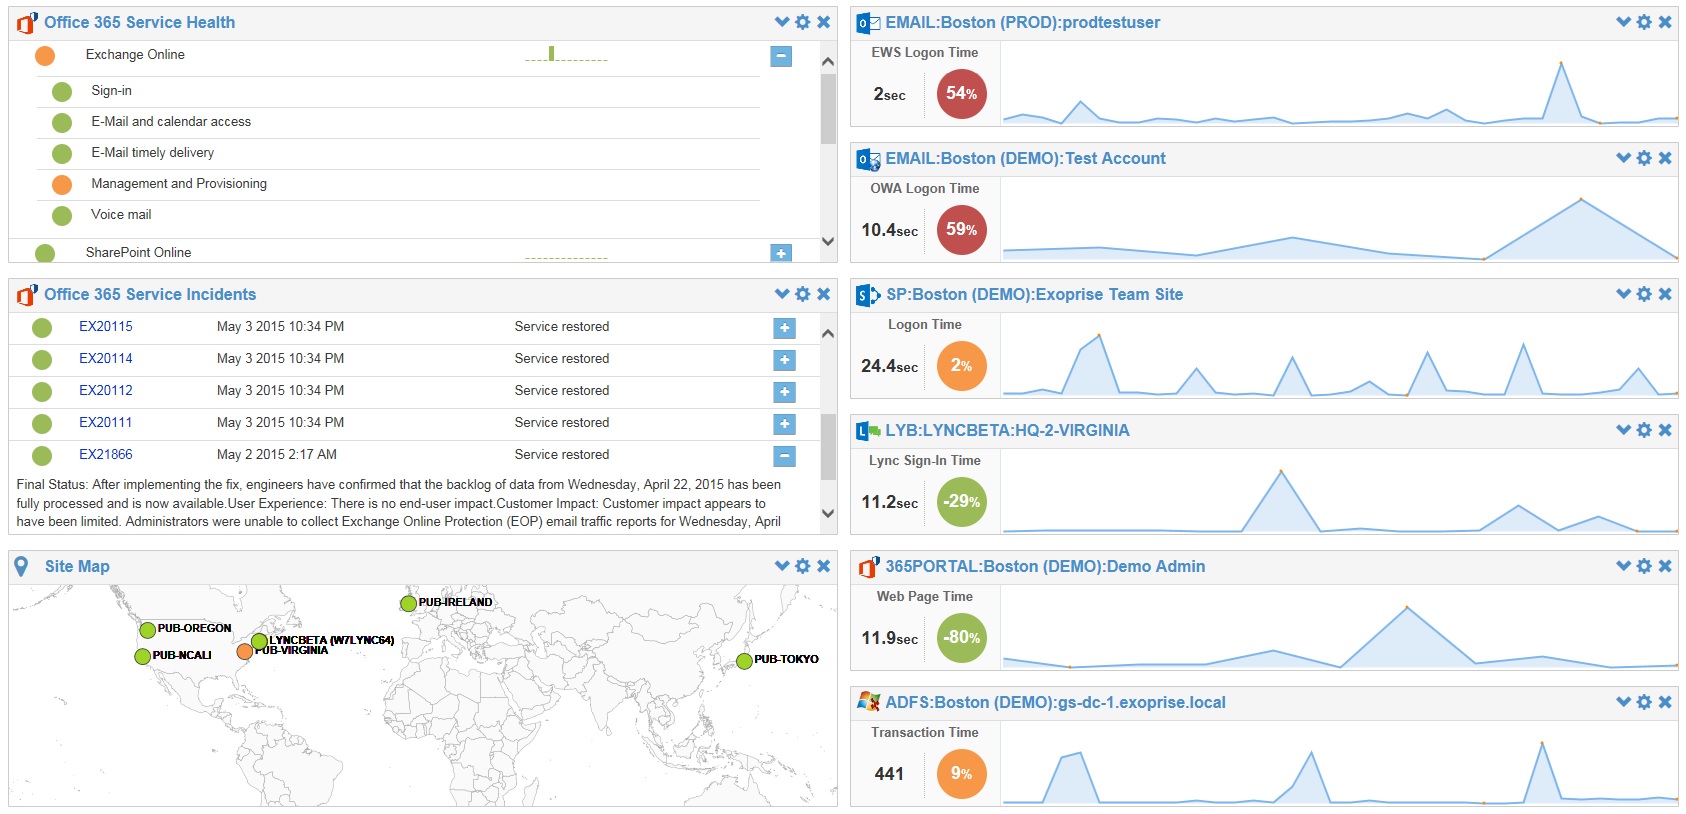Image resolution: width=1686 pixels, height=814 pixels.
Task: Select orange PUB-VIRGINIA map marker
Action: tap(245, 652)
